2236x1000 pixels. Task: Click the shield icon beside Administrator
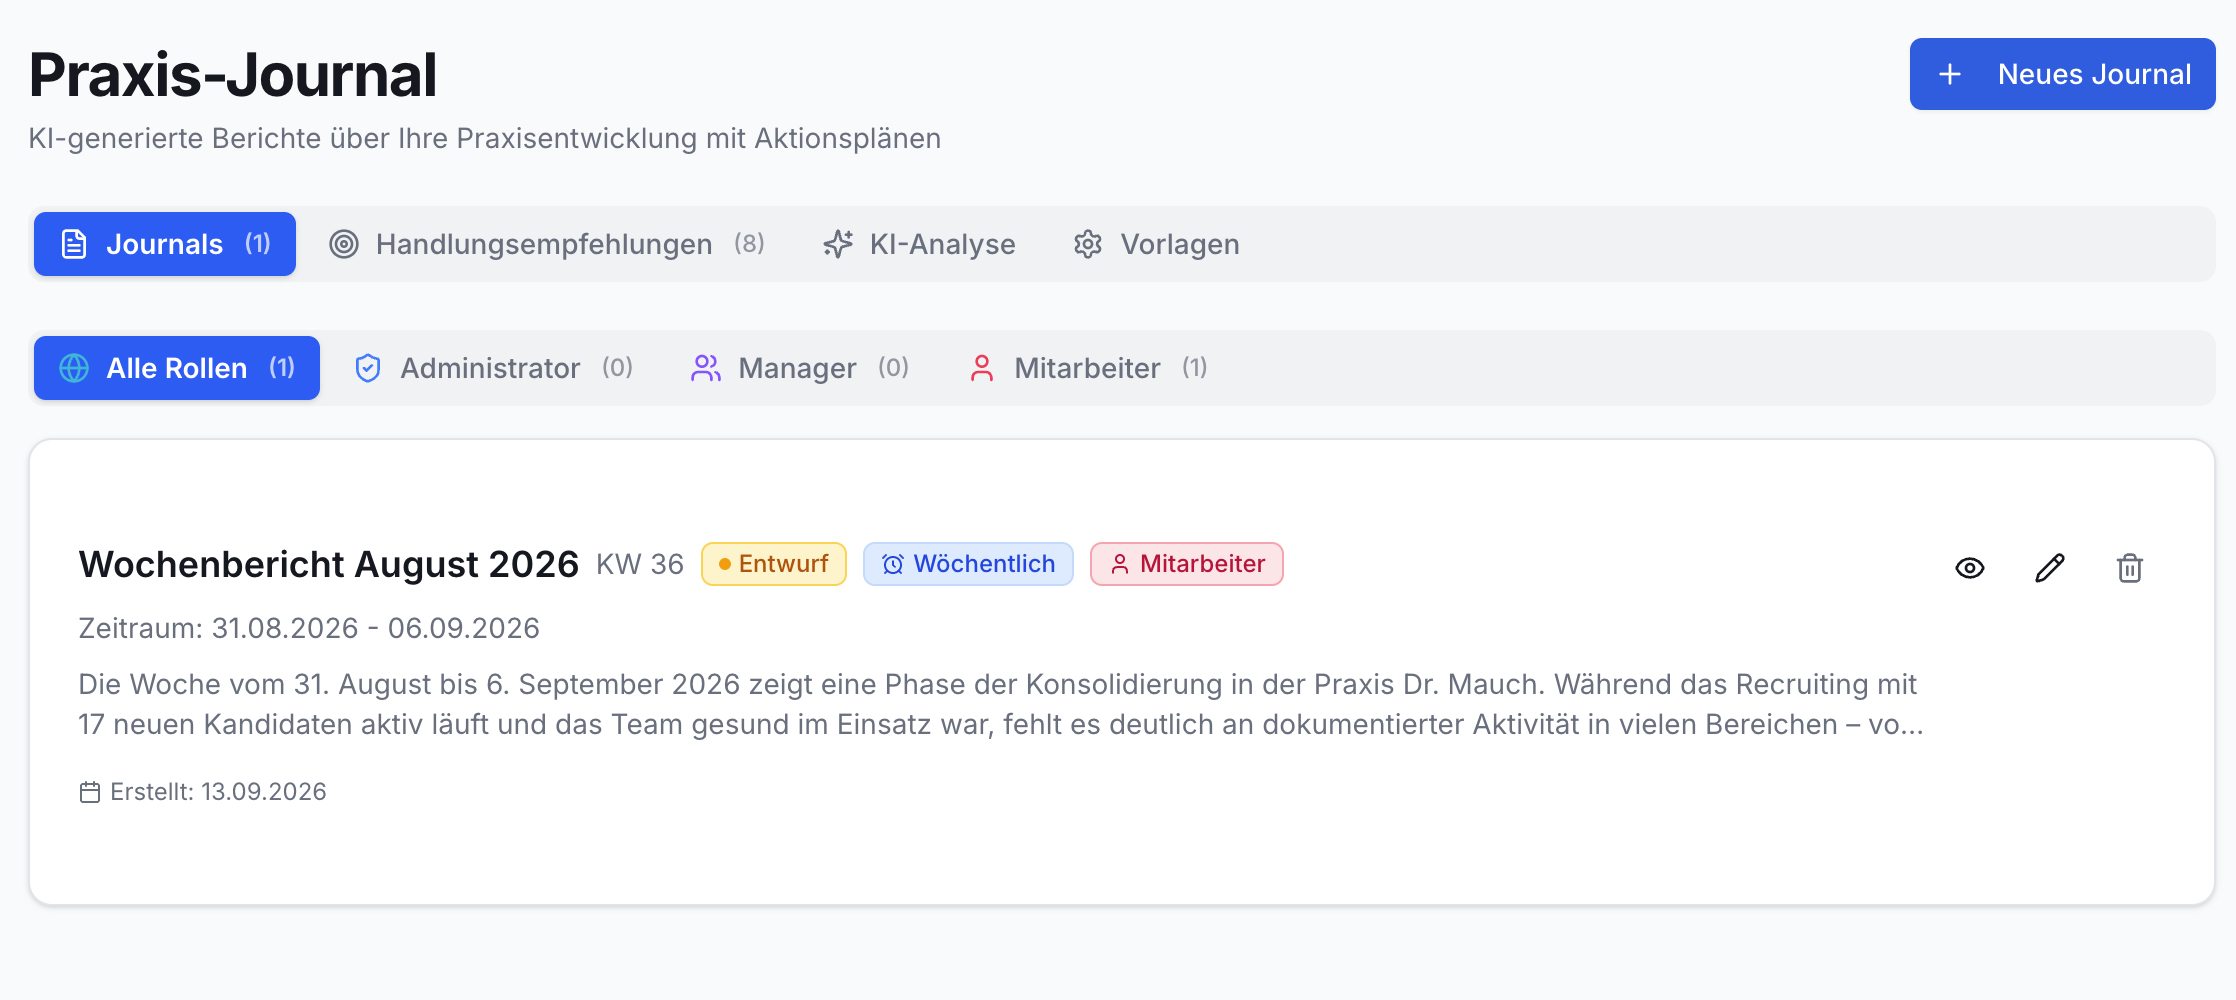368,368
